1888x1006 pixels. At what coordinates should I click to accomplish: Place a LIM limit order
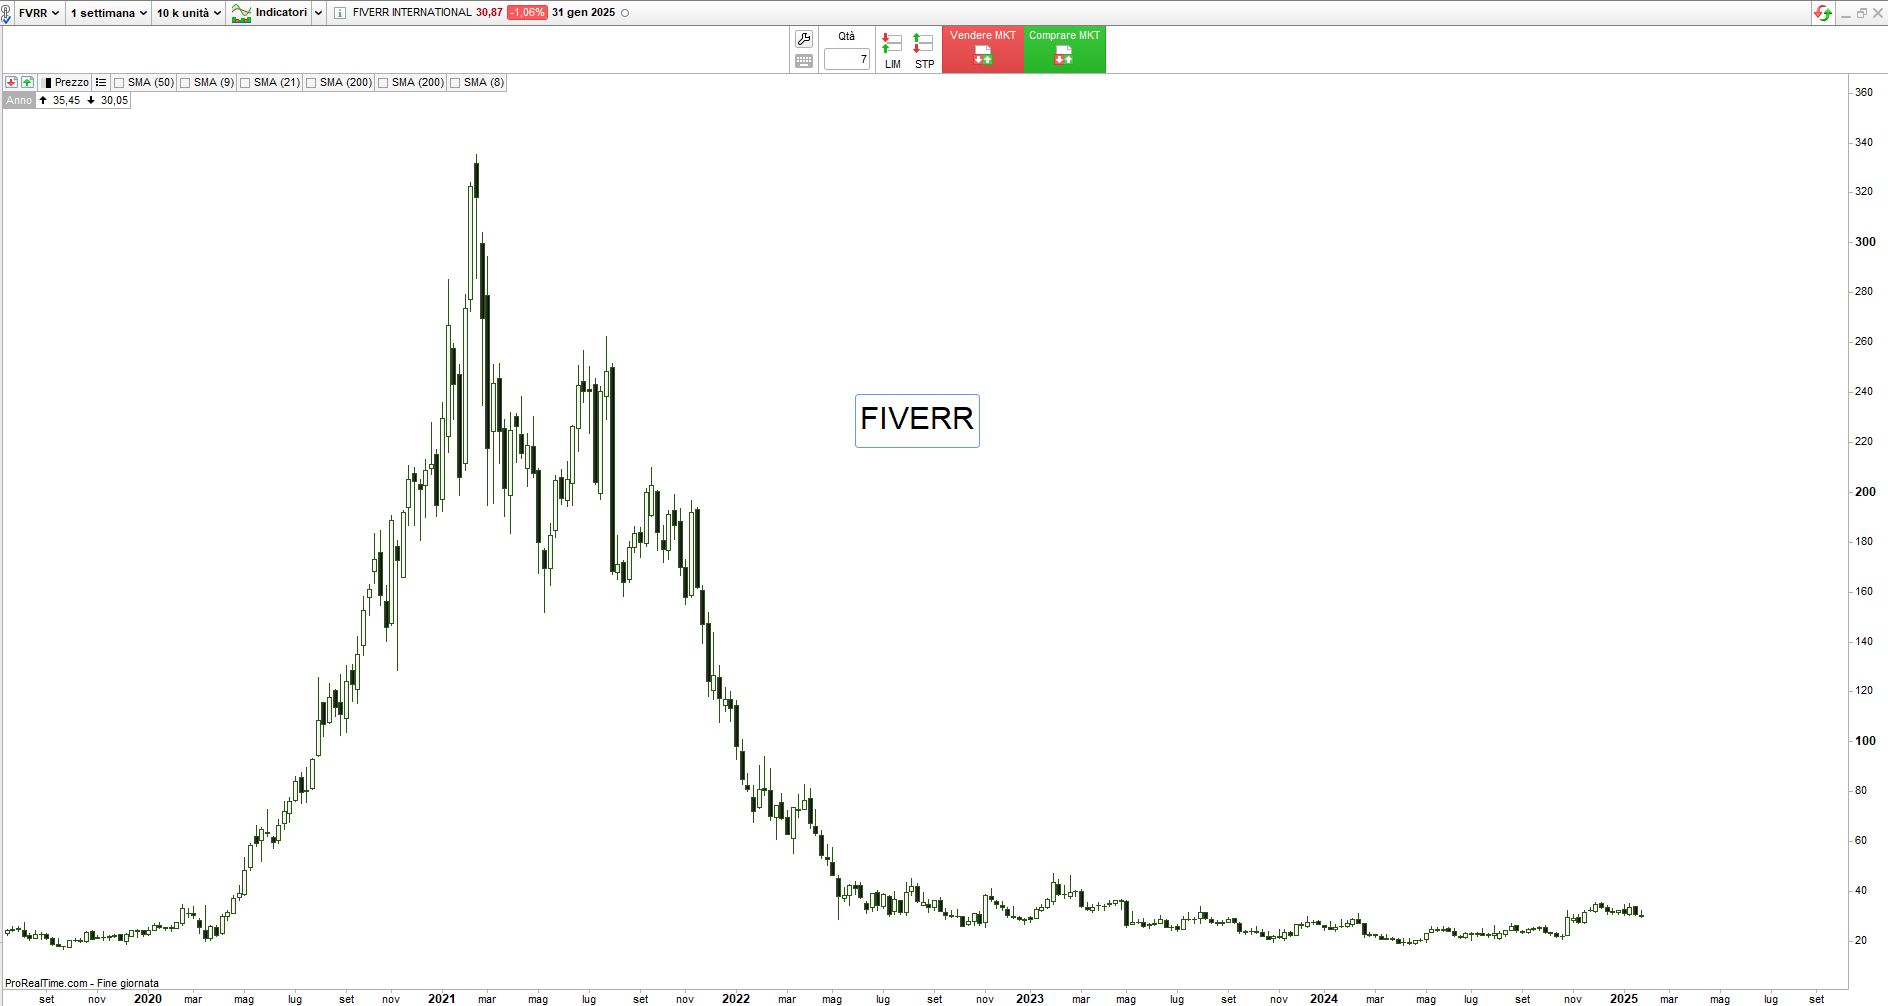tap(892, 50)
